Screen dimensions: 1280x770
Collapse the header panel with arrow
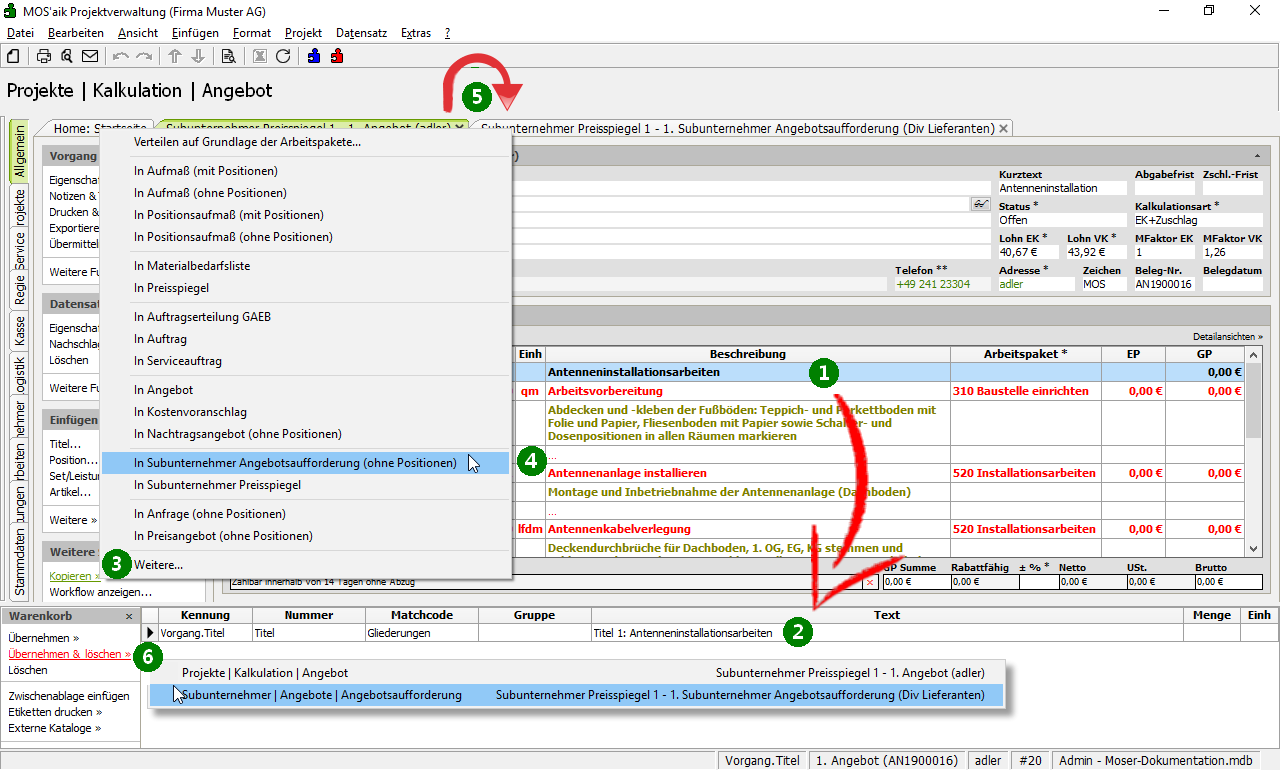point(1256,156)
